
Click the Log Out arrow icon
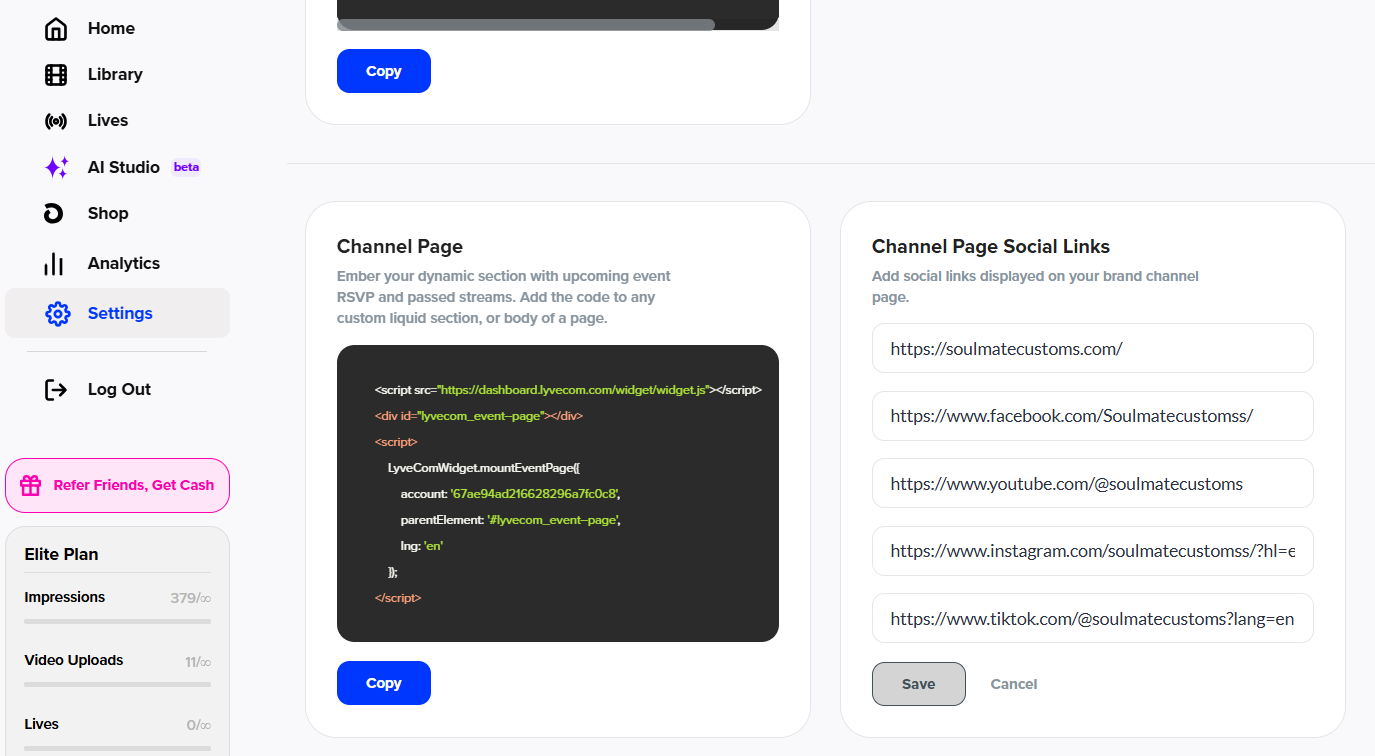(x=56, y=390)
